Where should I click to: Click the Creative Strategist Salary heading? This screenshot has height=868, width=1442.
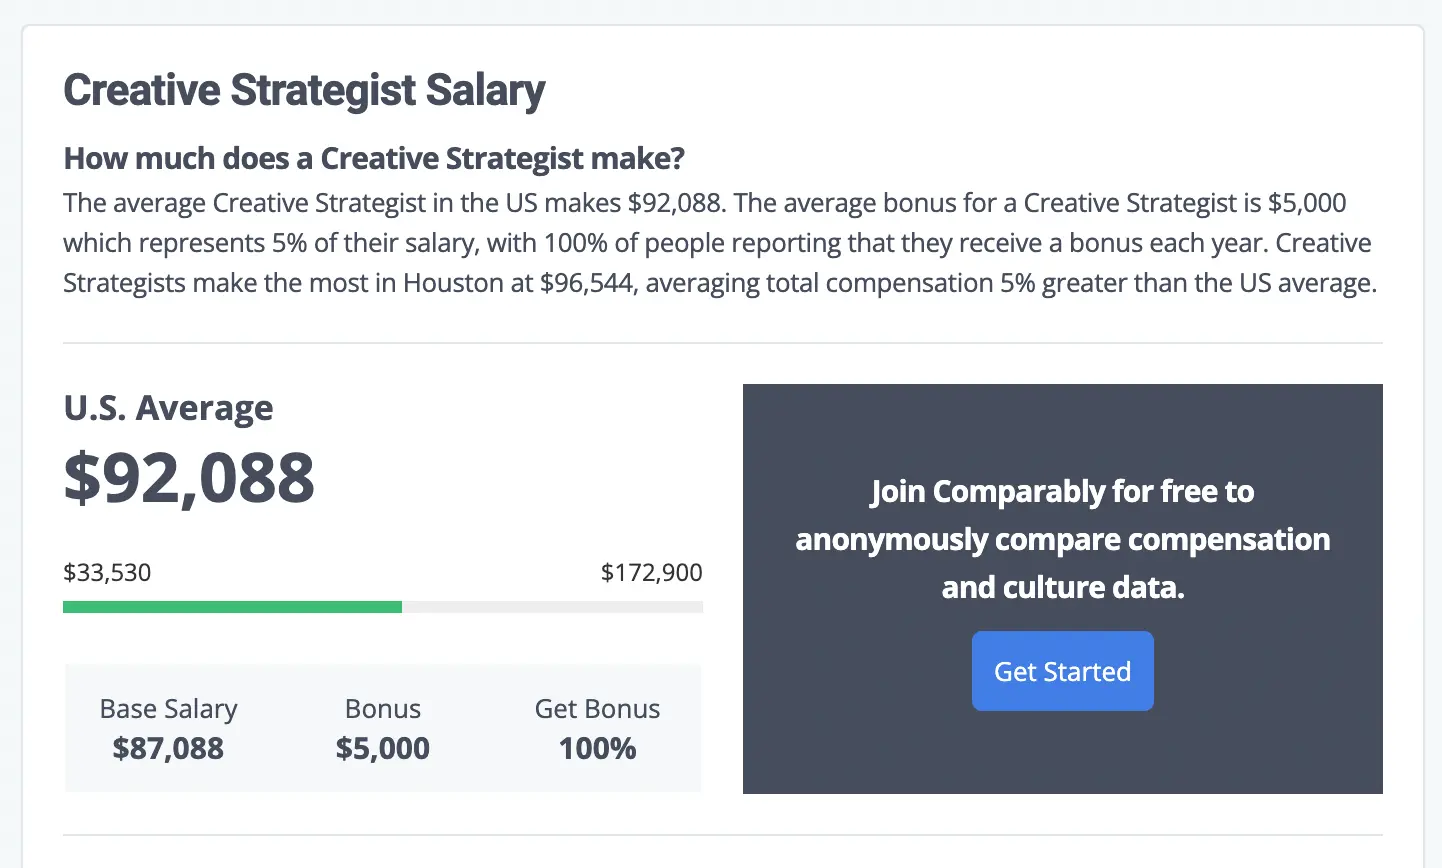pyautogui.click(x=304, y=90)
